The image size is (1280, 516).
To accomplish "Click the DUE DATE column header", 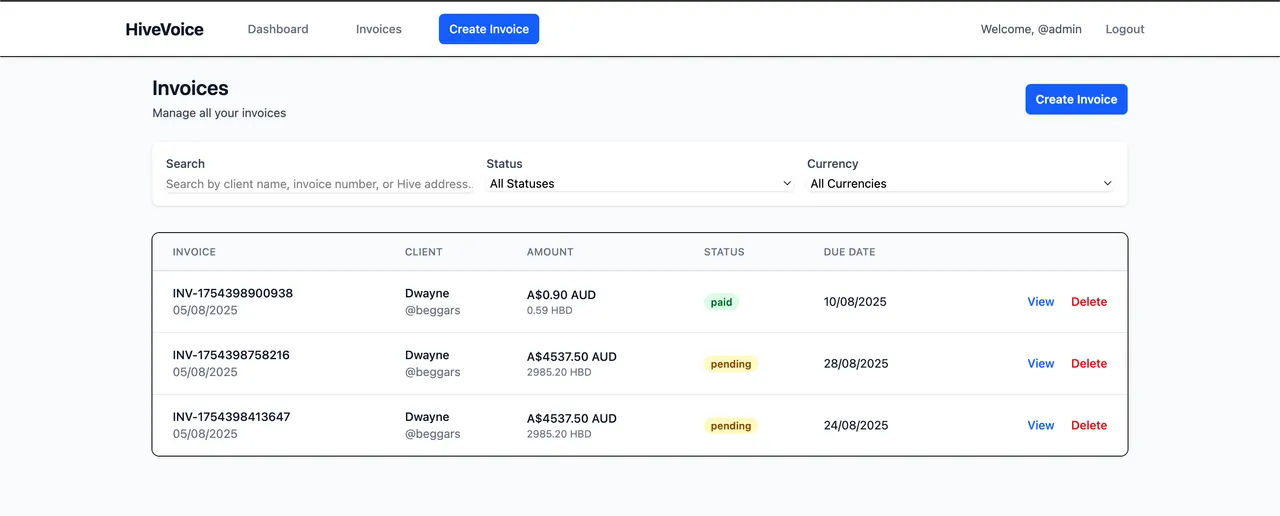I will point(849,252).
